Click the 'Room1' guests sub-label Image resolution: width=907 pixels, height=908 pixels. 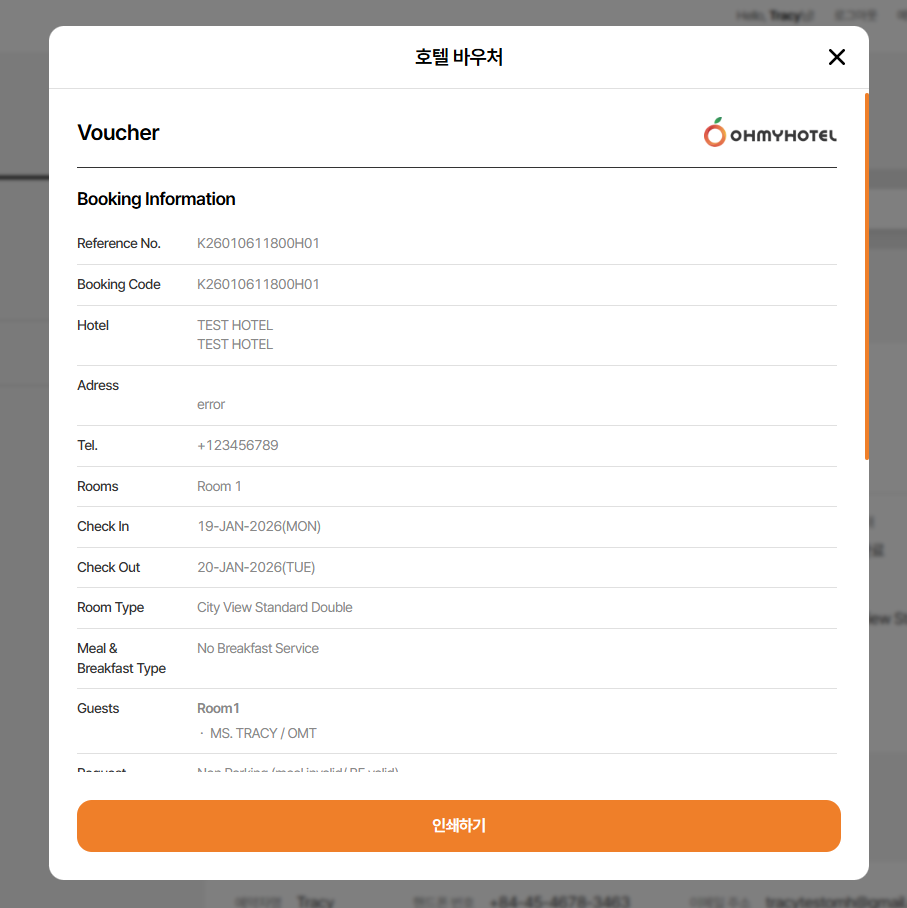point(218,709)
